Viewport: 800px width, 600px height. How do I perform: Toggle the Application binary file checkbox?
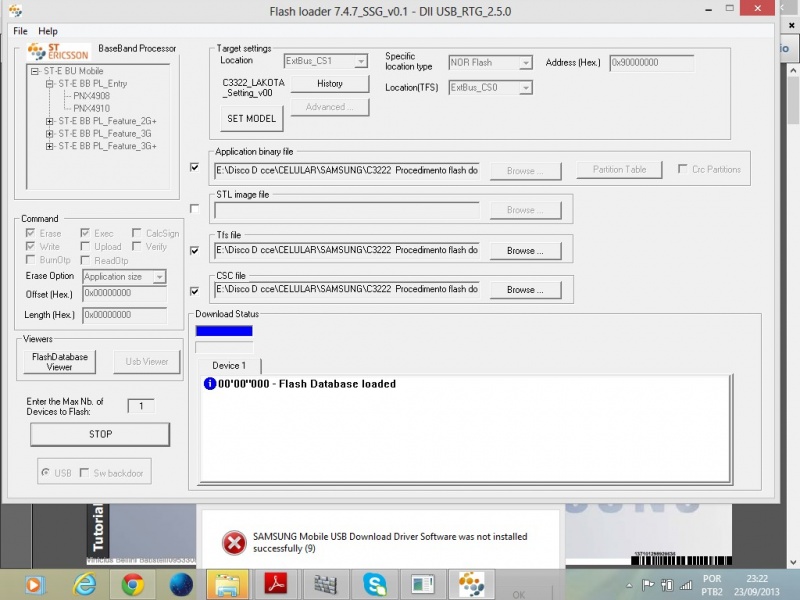(x=194, y=167)
